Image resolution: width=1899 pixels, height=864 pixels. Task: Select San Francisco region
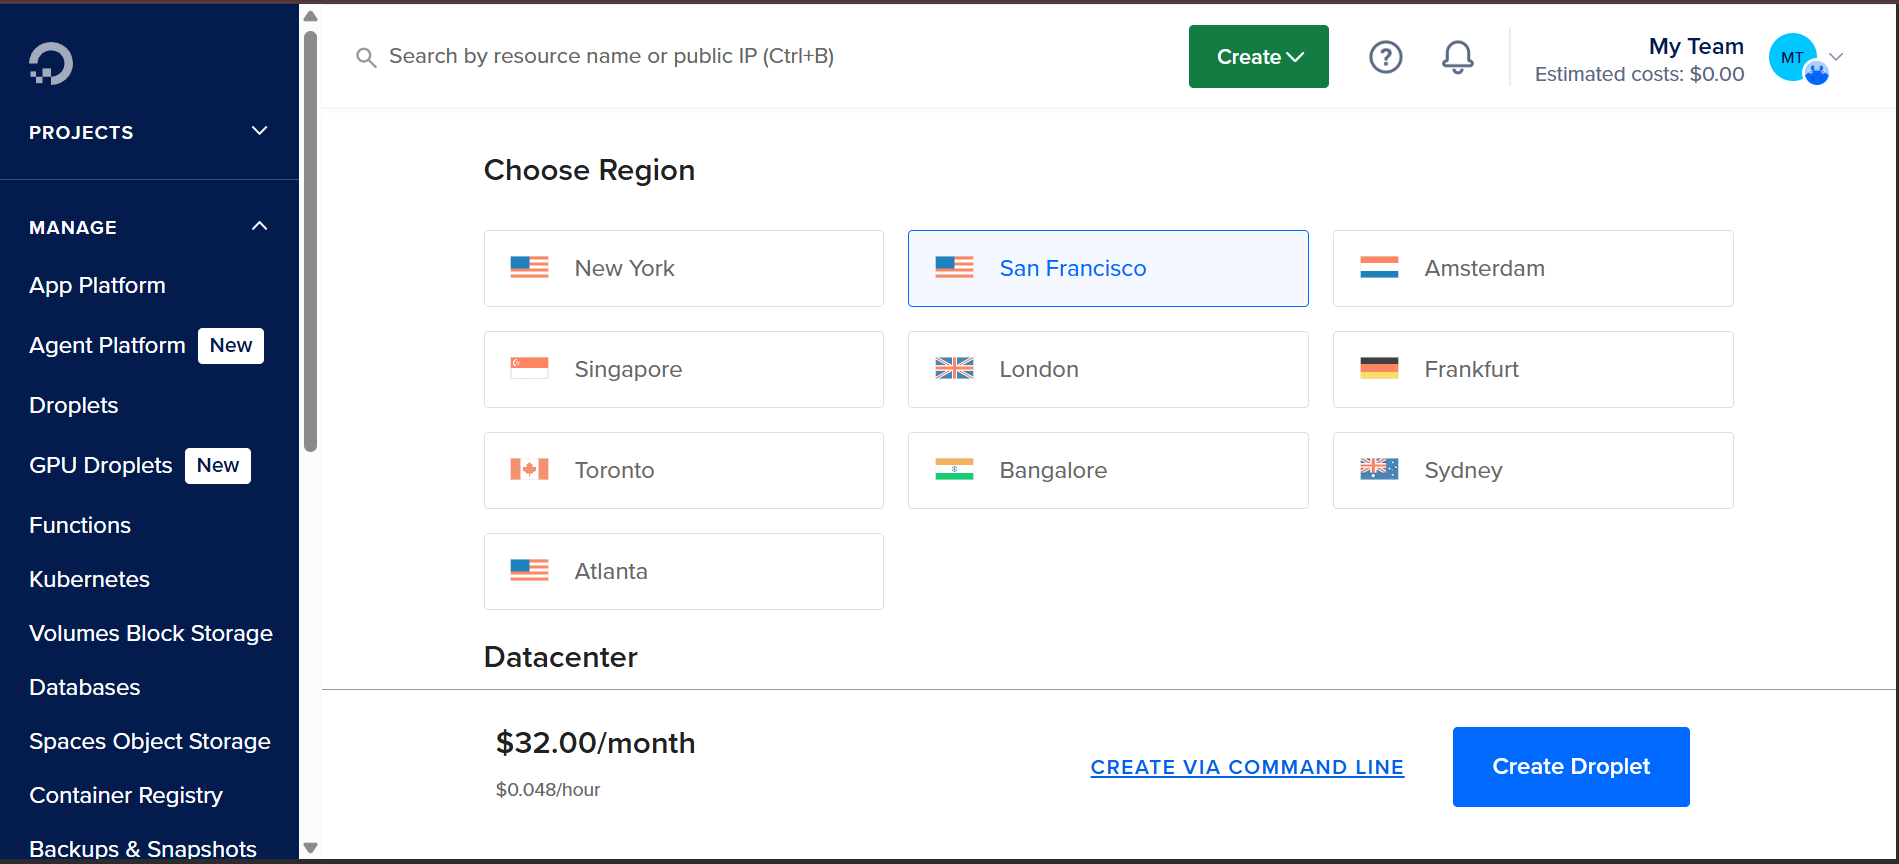[1108, 268]
